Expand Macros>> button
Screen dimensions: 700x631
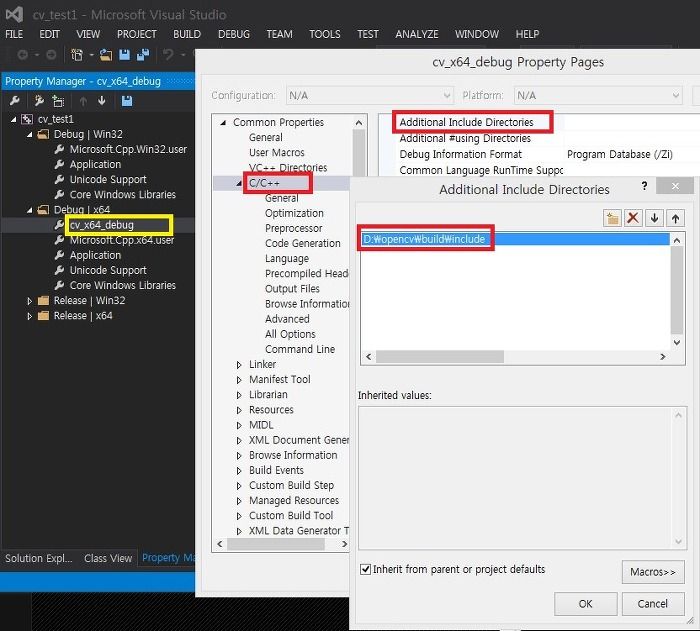coord(653,572)
